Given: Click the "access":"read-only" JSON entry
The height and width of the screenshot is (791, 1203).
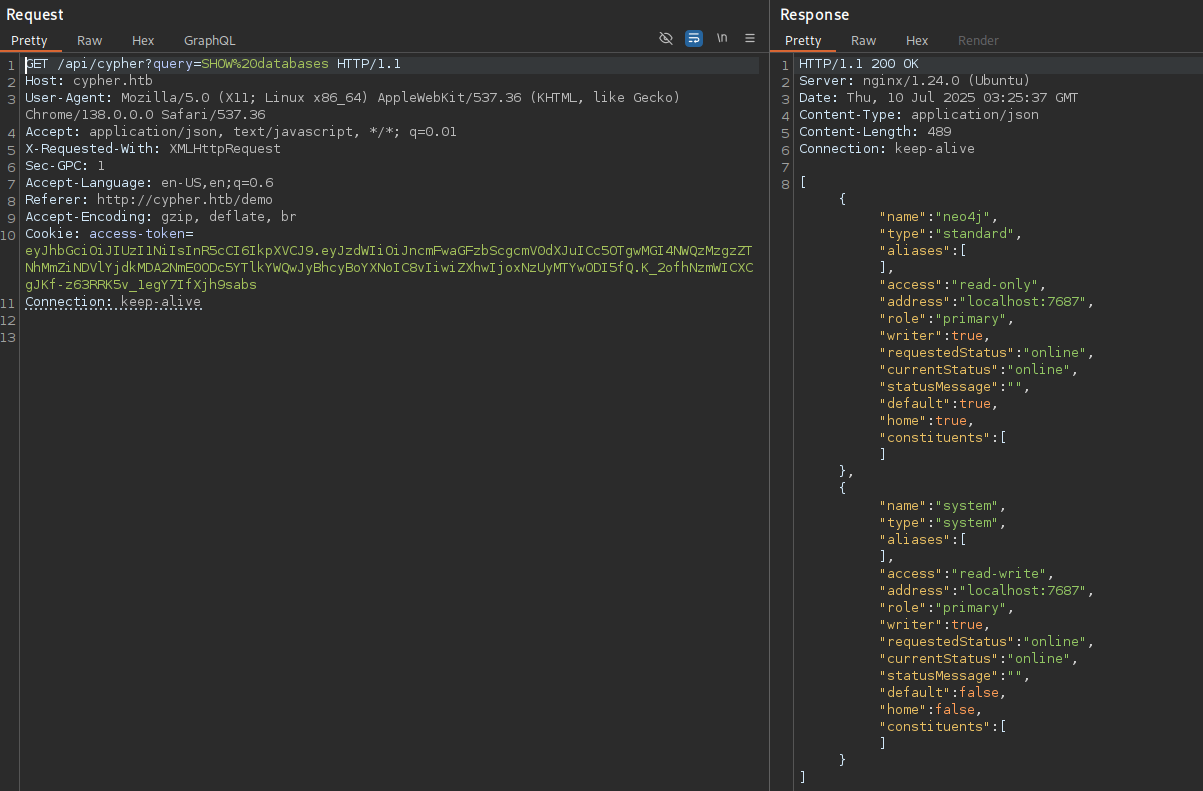Looking at the screenshot, I should click(x=963, y=285).
